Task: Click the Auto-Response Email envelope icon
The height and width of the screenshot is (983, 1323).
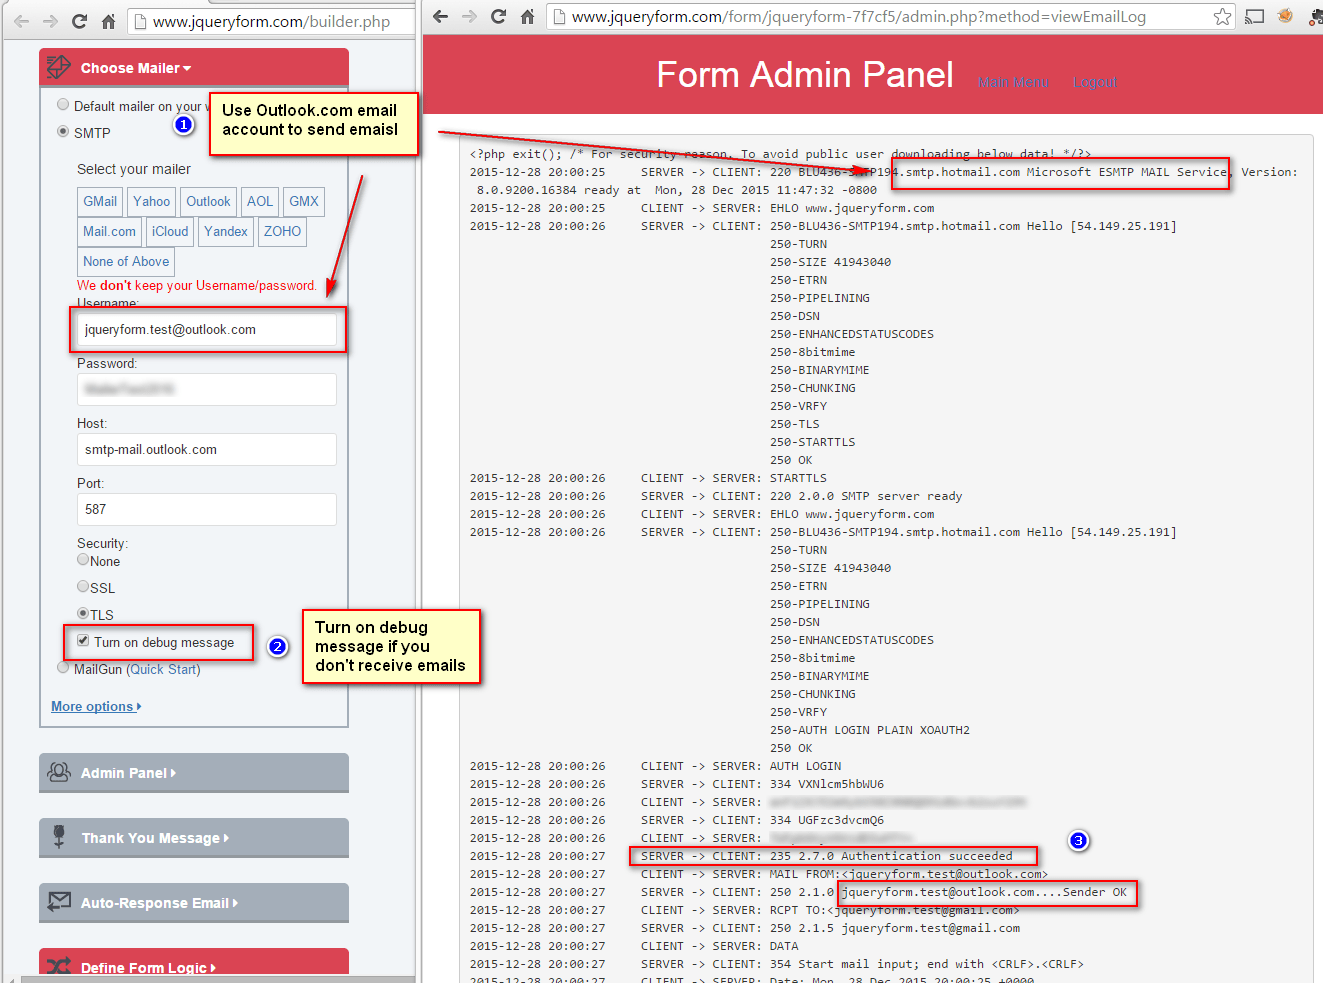Action: [x=59, y=902]
